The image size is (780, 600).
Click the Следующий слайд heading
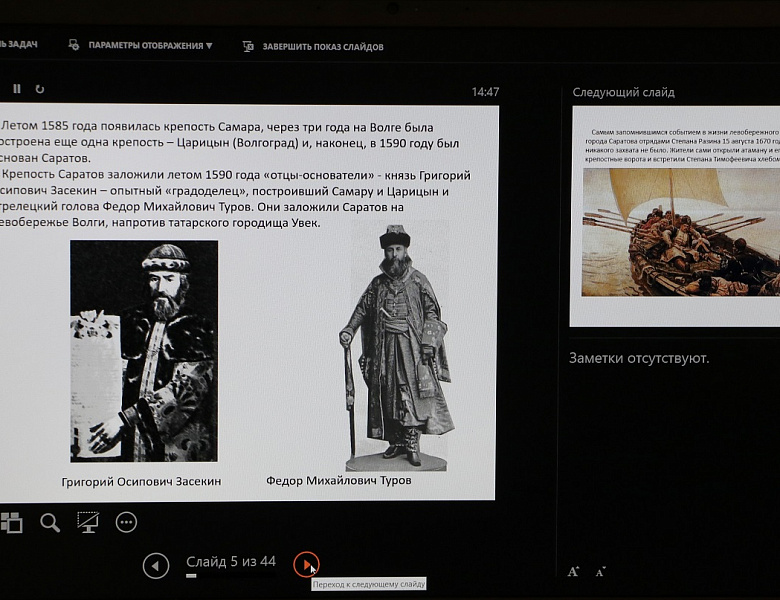click(x=623, y=93)
